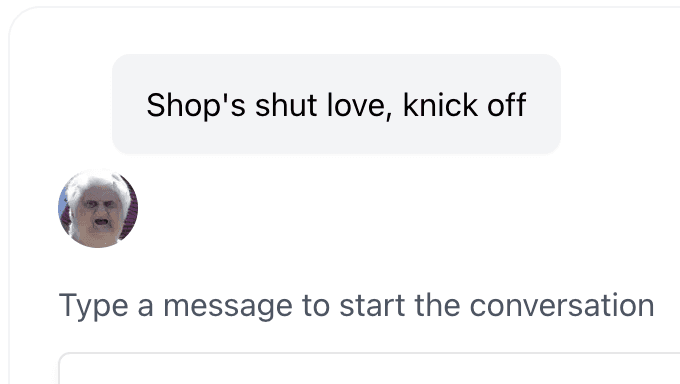Click the "Type a message to start the conversation" text
The width and height of the screenshot is (680, 384).
click(356, 305)
